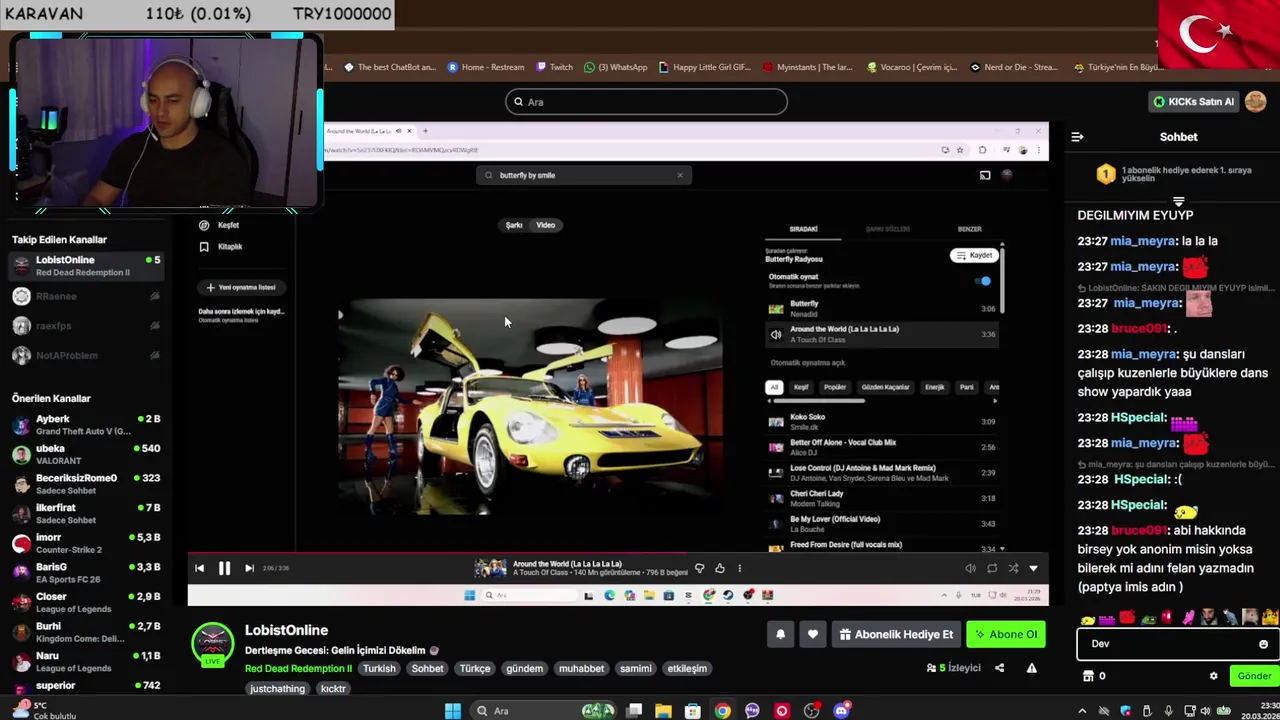Screen dimensions: 1280x720
Task: Collapse the Sohbet chat panel
Action: point(1077,137)
